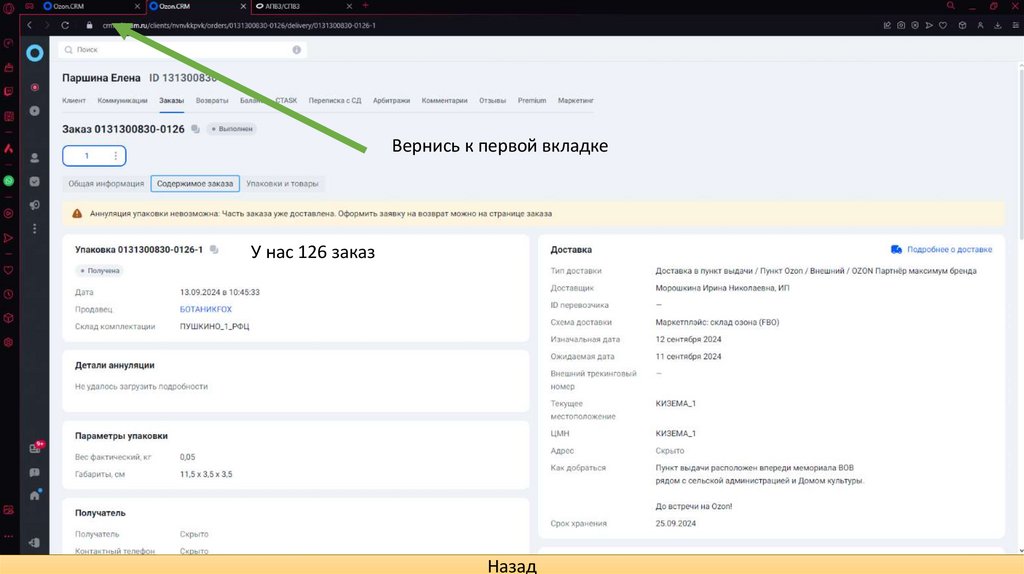Close the active Ozon.CRM browser tab
Screen dimensions: 1024x574
243,6
